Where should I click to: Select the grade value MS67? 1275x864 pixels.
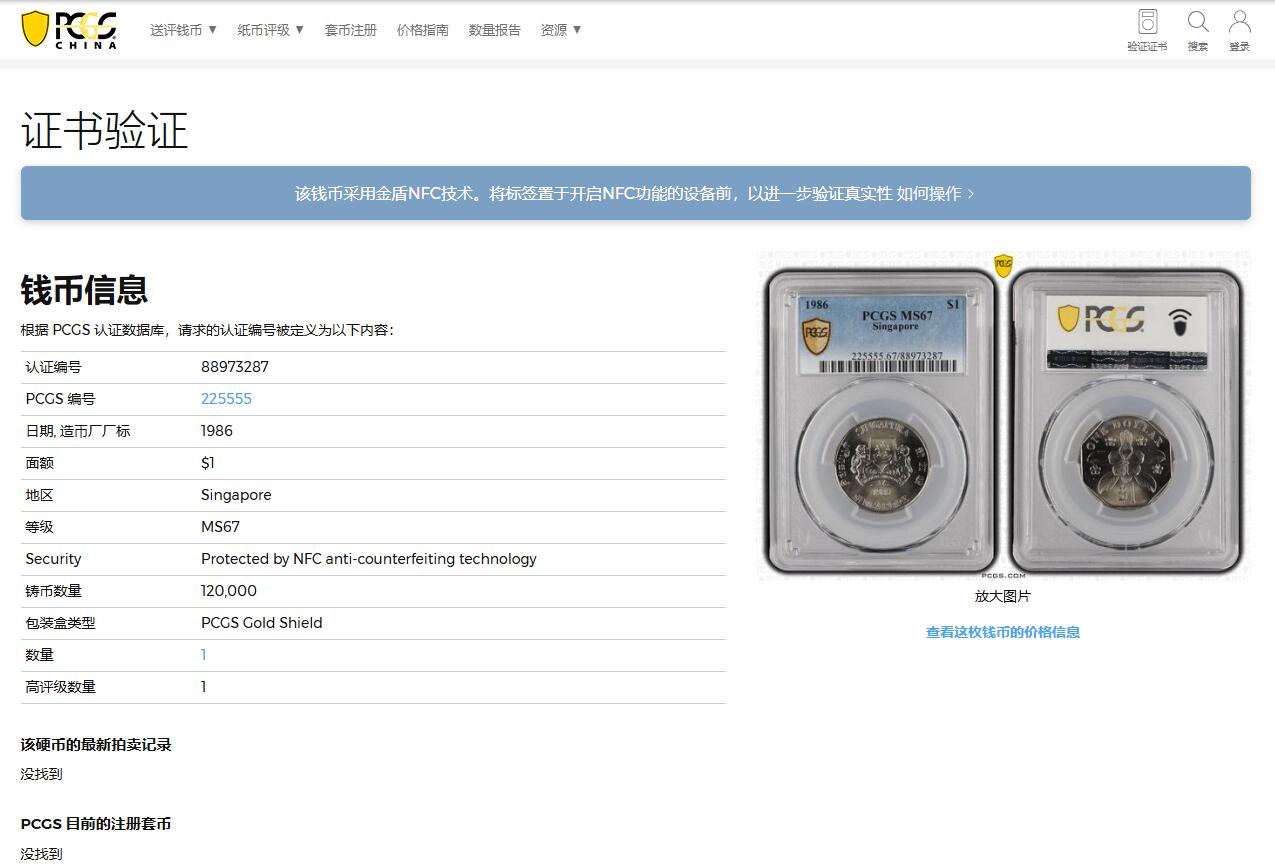click(x=220, y=527)
